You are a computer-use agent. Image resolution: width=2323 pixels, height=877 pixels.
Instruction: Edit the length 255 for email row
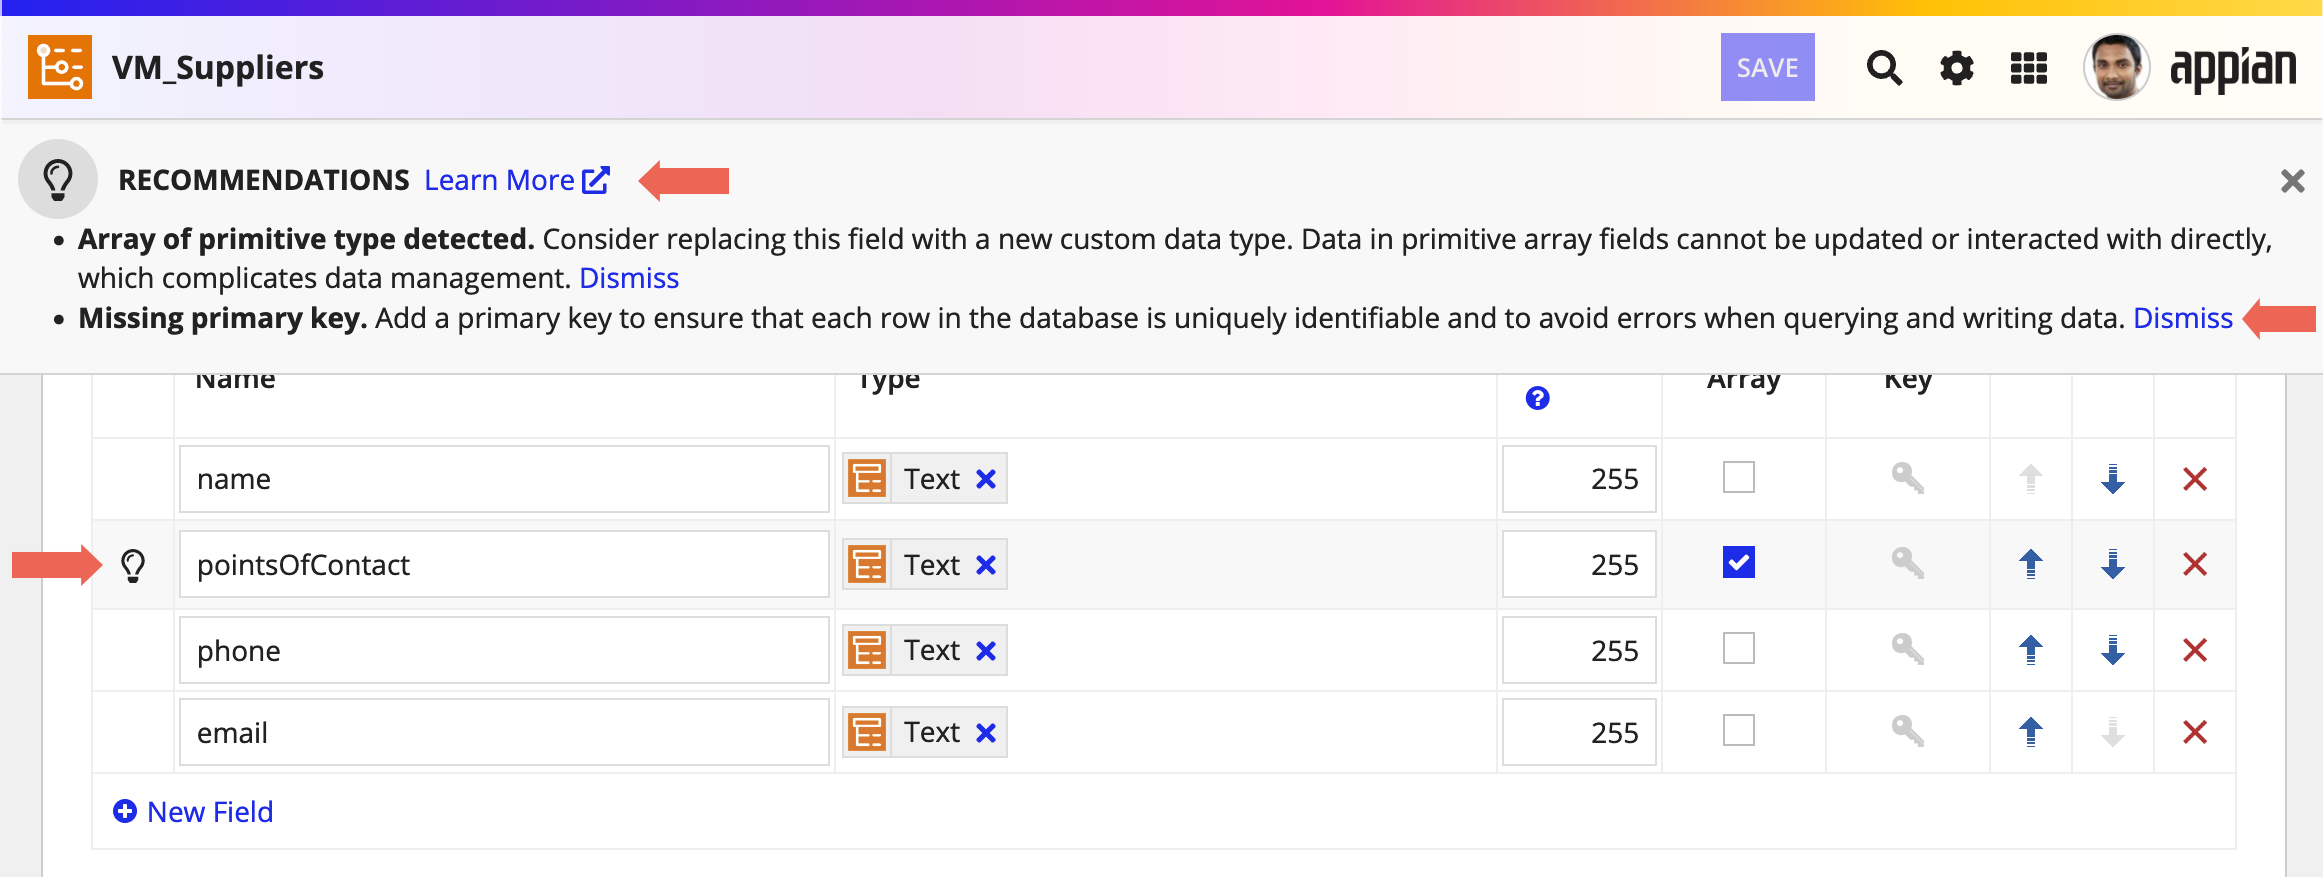pos(1579,733)
